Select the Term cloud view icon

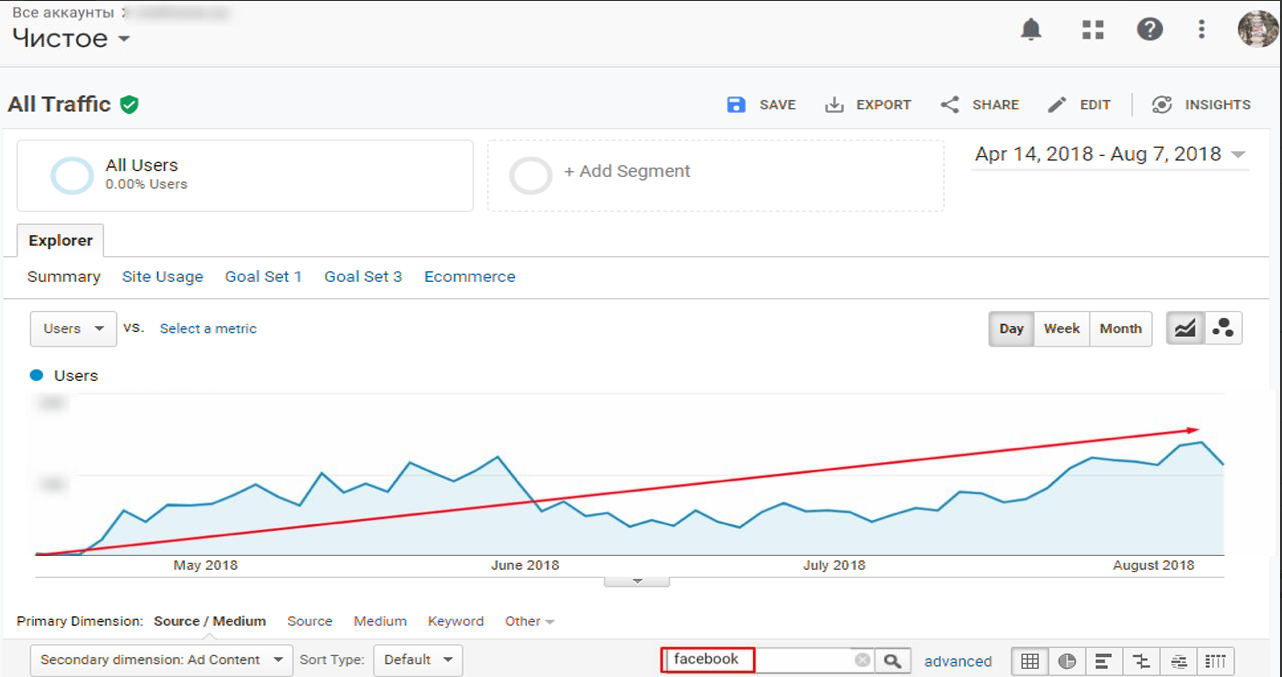click(1179, 661)
